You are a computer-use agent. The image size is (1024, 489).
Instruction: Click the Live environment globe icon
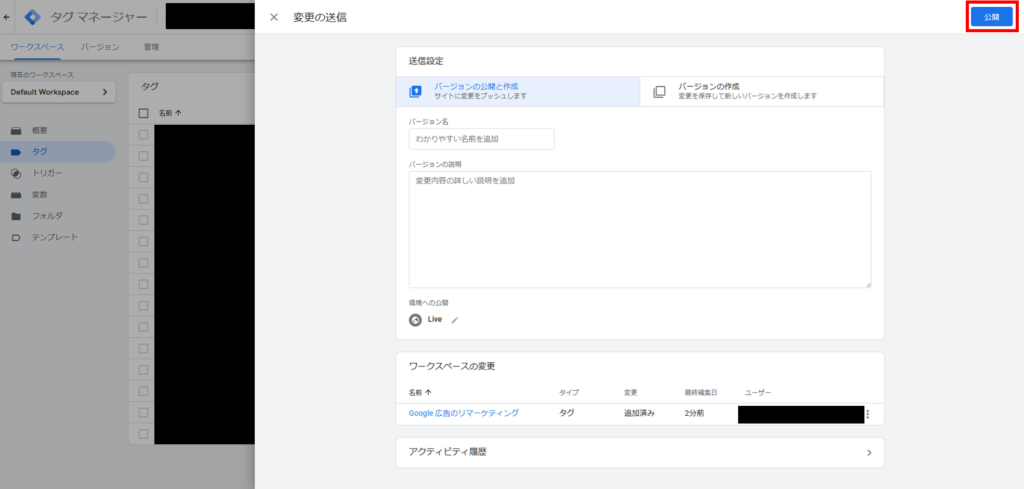point(415,320)
